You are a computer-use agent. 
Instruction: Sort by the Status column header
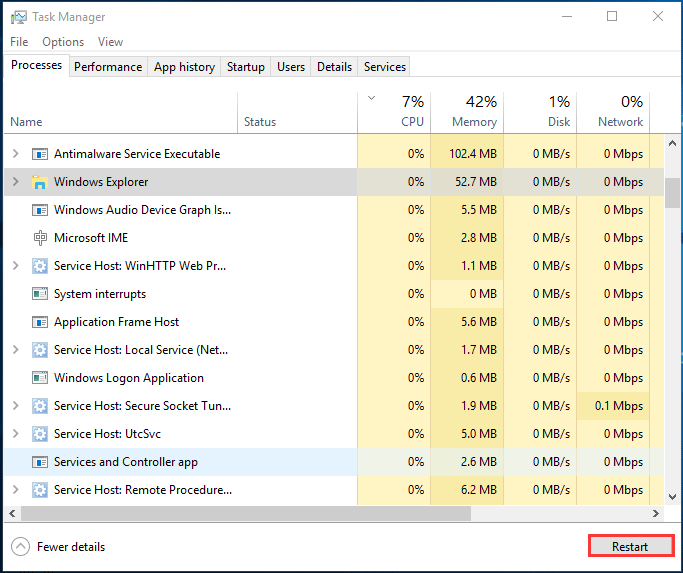click(x=298, y=112)
